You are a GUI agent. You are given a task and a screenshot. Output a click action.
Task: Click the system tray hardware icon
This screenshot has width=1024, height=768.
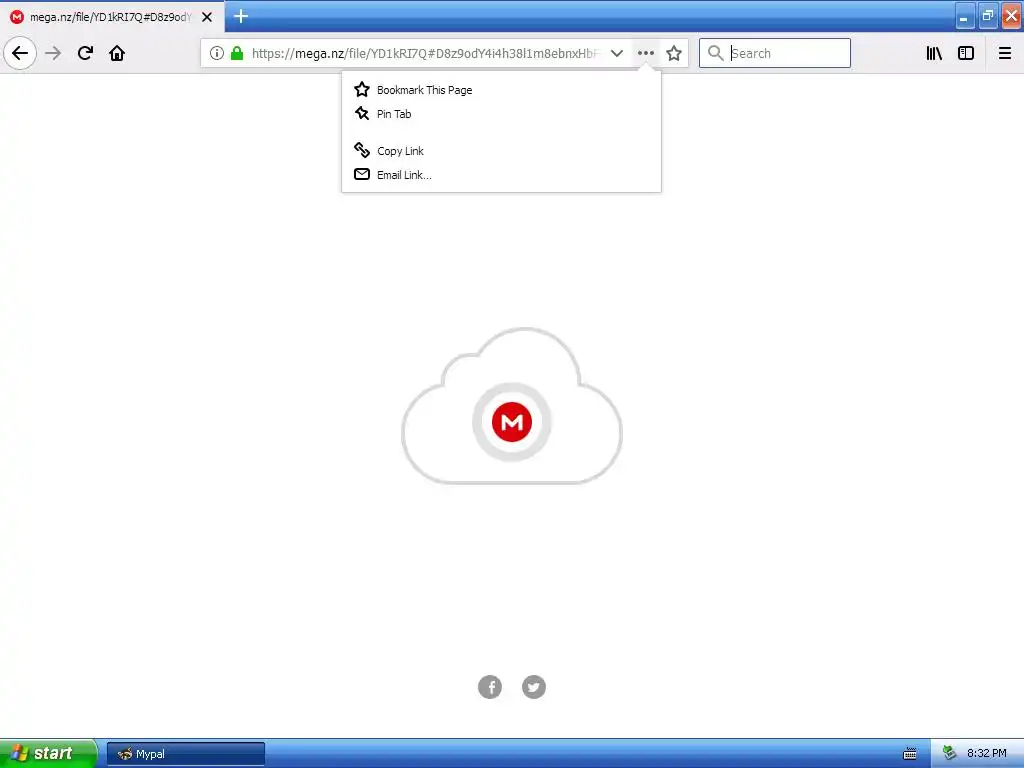(x=950, y=753)
